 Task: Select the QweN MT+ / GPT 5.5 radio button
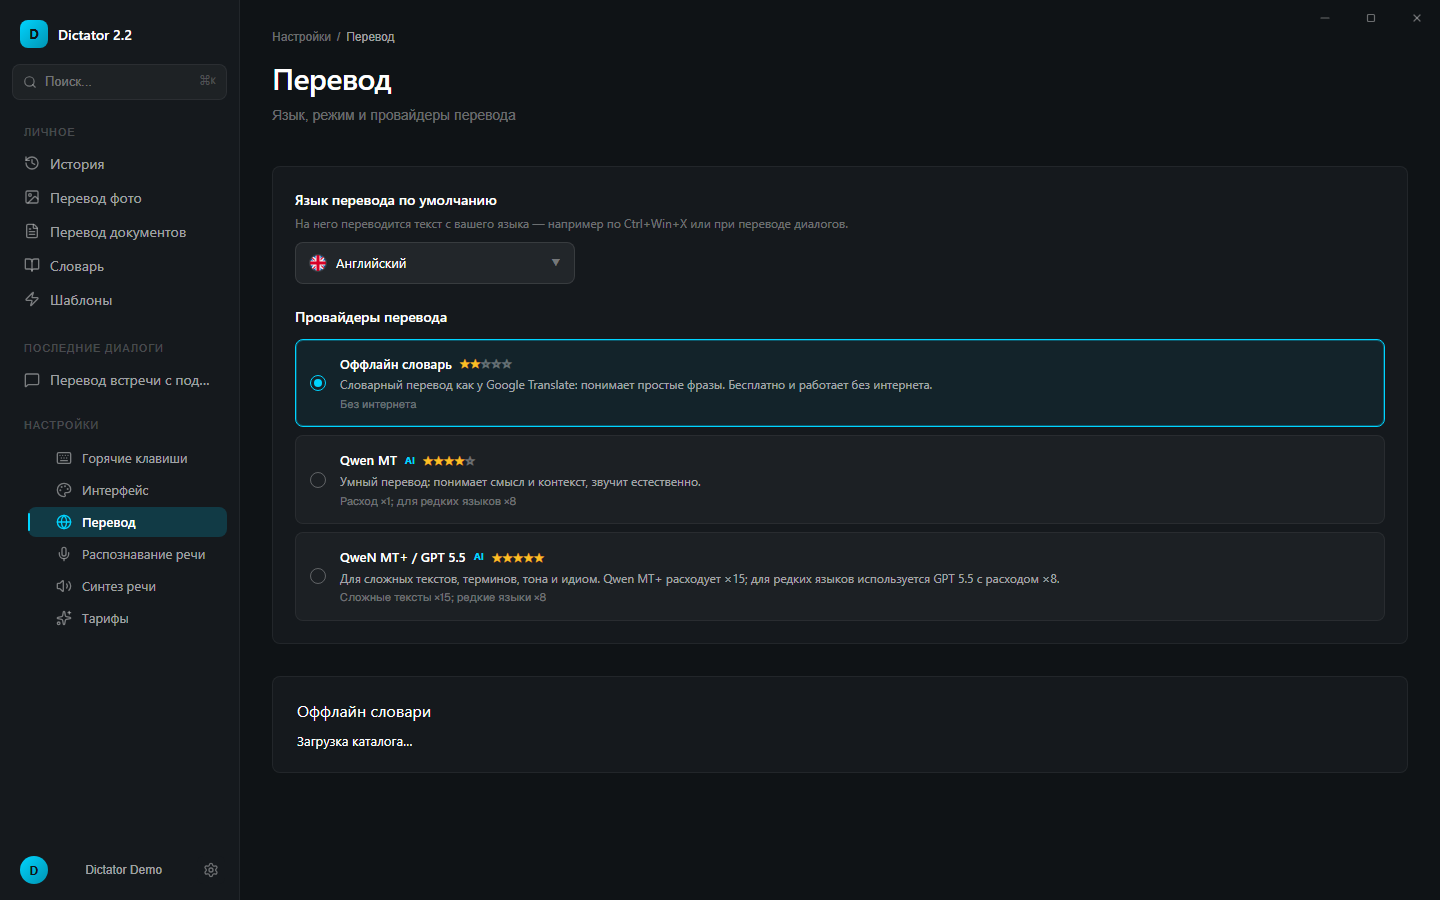318,576
